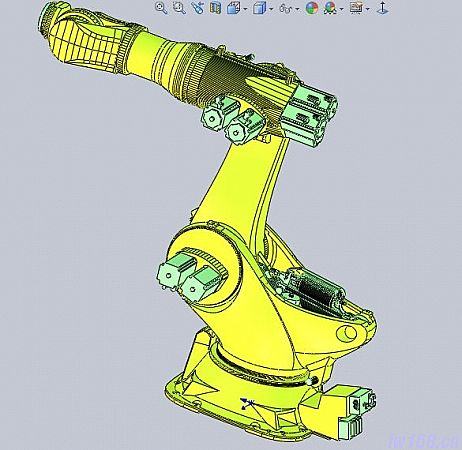462x450 pixels.
Task: Click the View Settings monitor icon
Action: pyautogui.click(x=356, y=8)
